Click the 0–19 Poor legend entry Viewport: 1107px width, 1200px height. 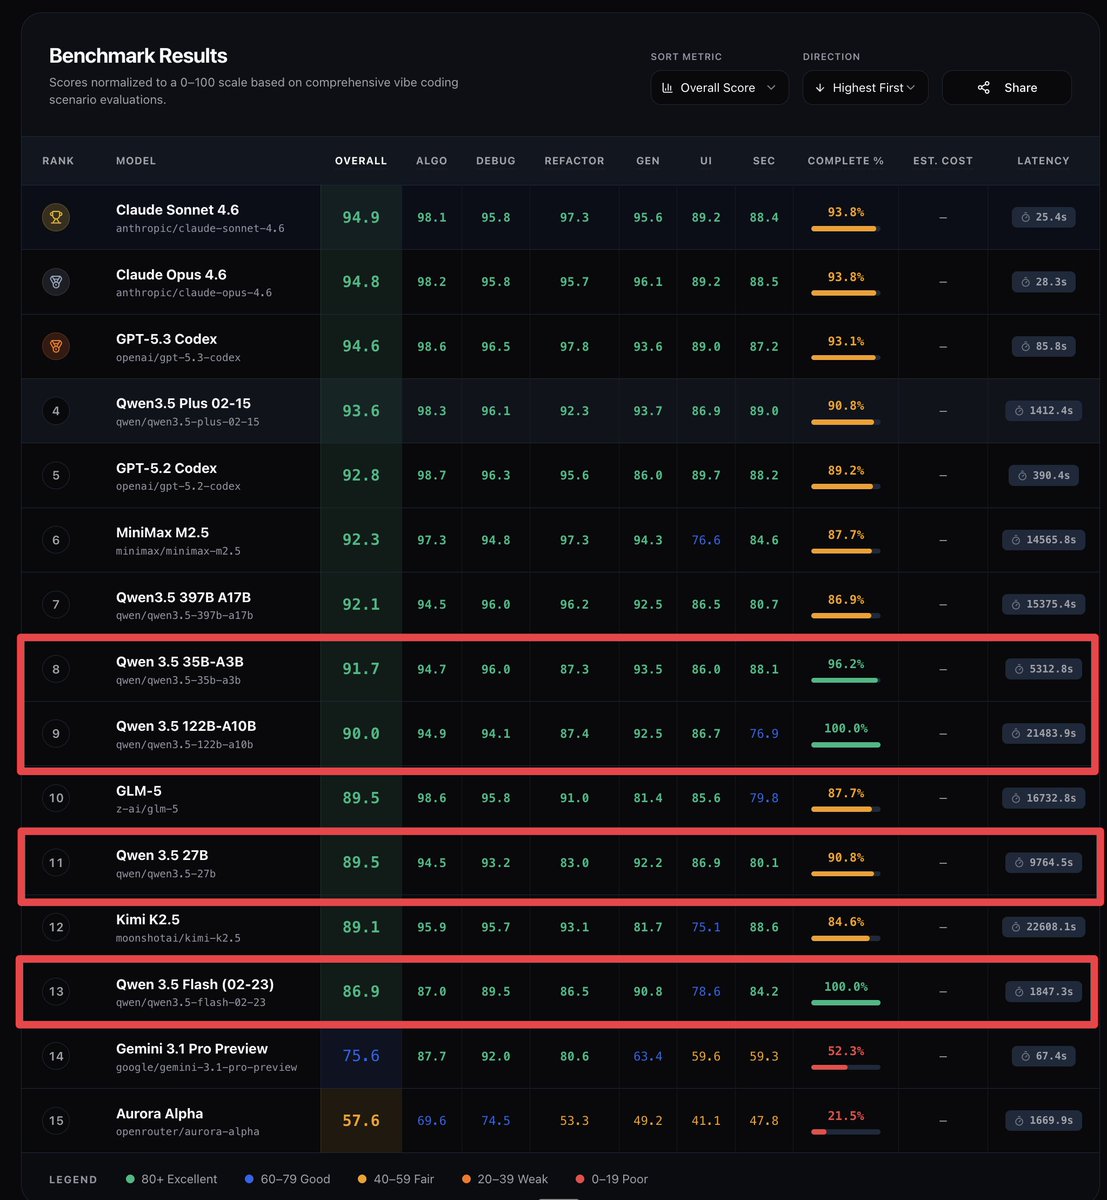[612, 1179]
